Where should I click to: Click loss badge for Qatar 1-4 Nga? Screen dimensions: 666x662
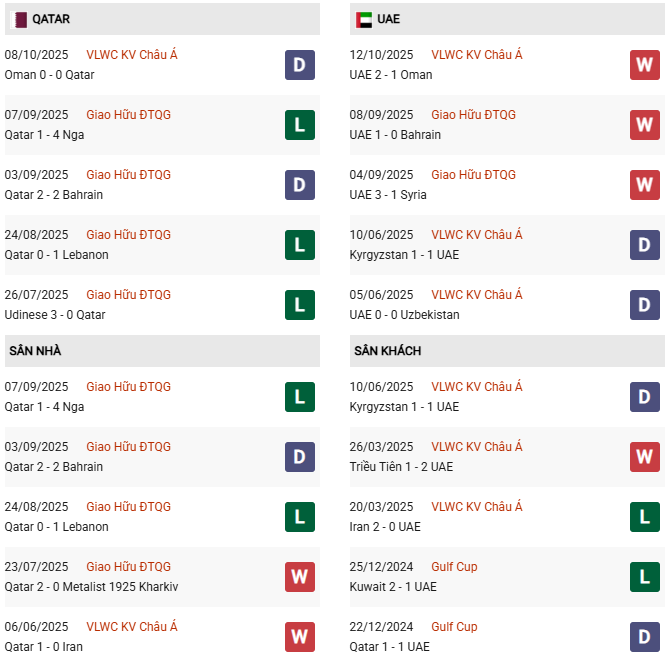click(299, 125)
